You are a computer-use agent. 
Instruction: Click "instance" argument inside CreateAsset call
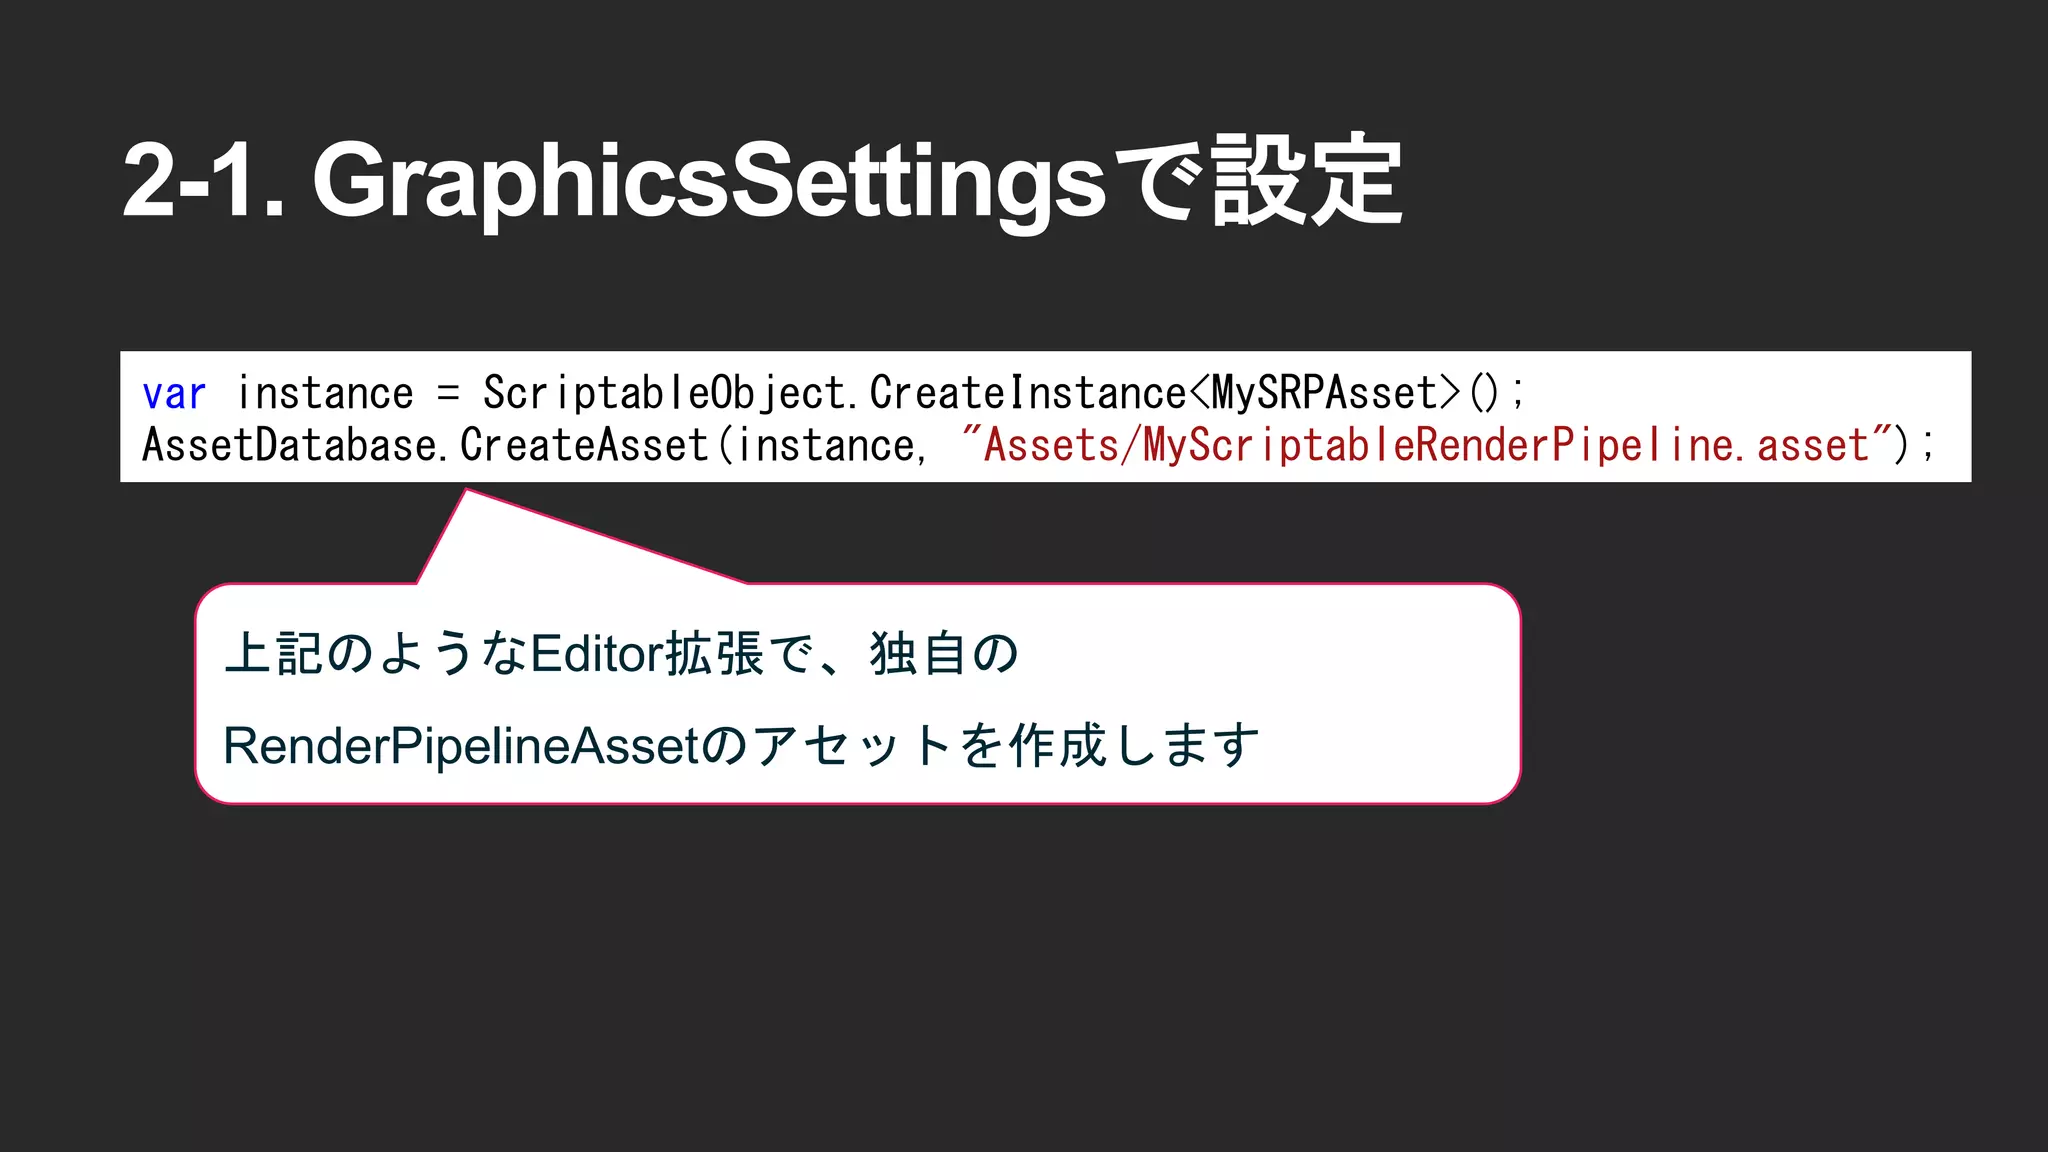pos(825,446)
